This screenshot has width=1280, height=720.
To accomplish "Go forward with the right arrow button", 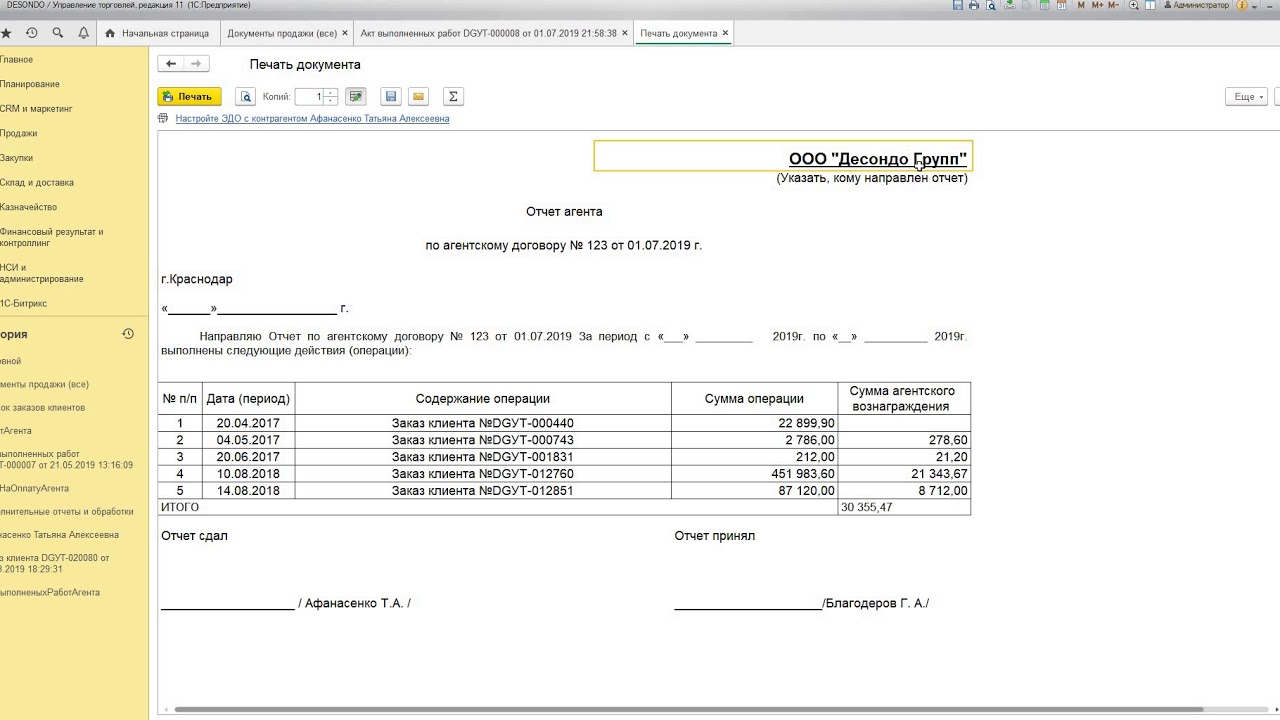I will pos(196,64).
